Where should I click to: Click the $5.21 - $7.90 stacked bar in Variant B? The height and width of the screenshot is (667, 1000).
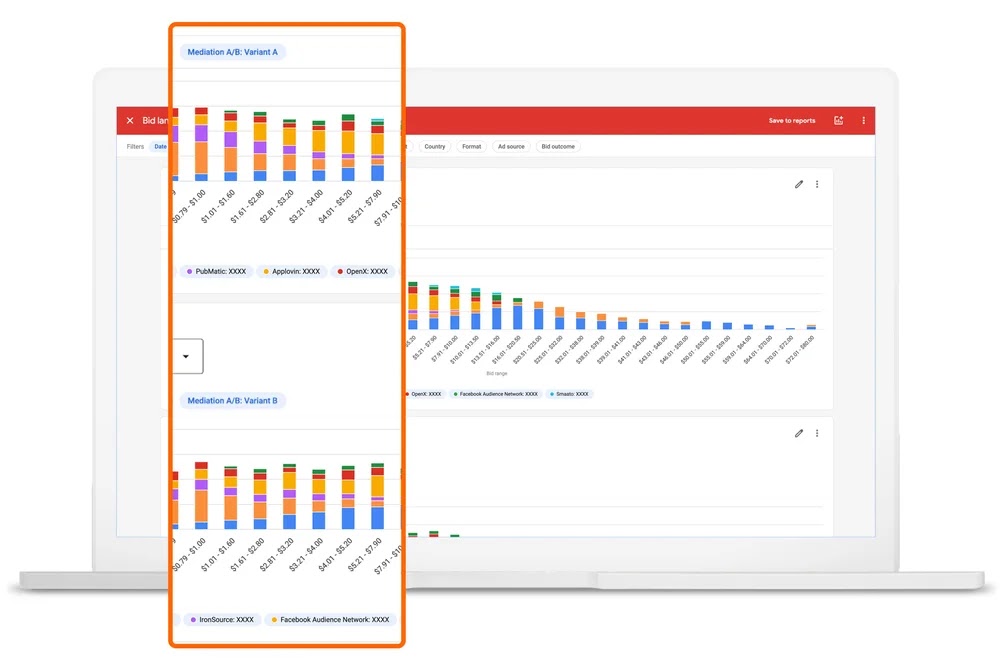pyautogui.click(x=378, y=496)
